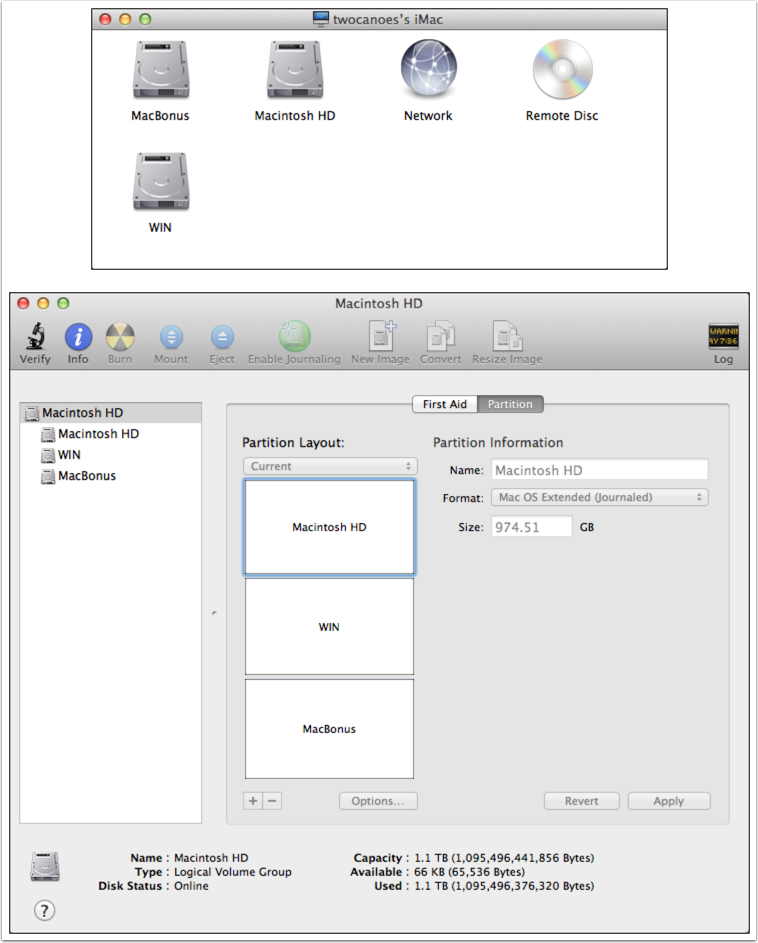Close the Macintosh HD Disk Utility window
Image resolution: width=758 pixels, height=943 pixels.
tap(23, 303)
